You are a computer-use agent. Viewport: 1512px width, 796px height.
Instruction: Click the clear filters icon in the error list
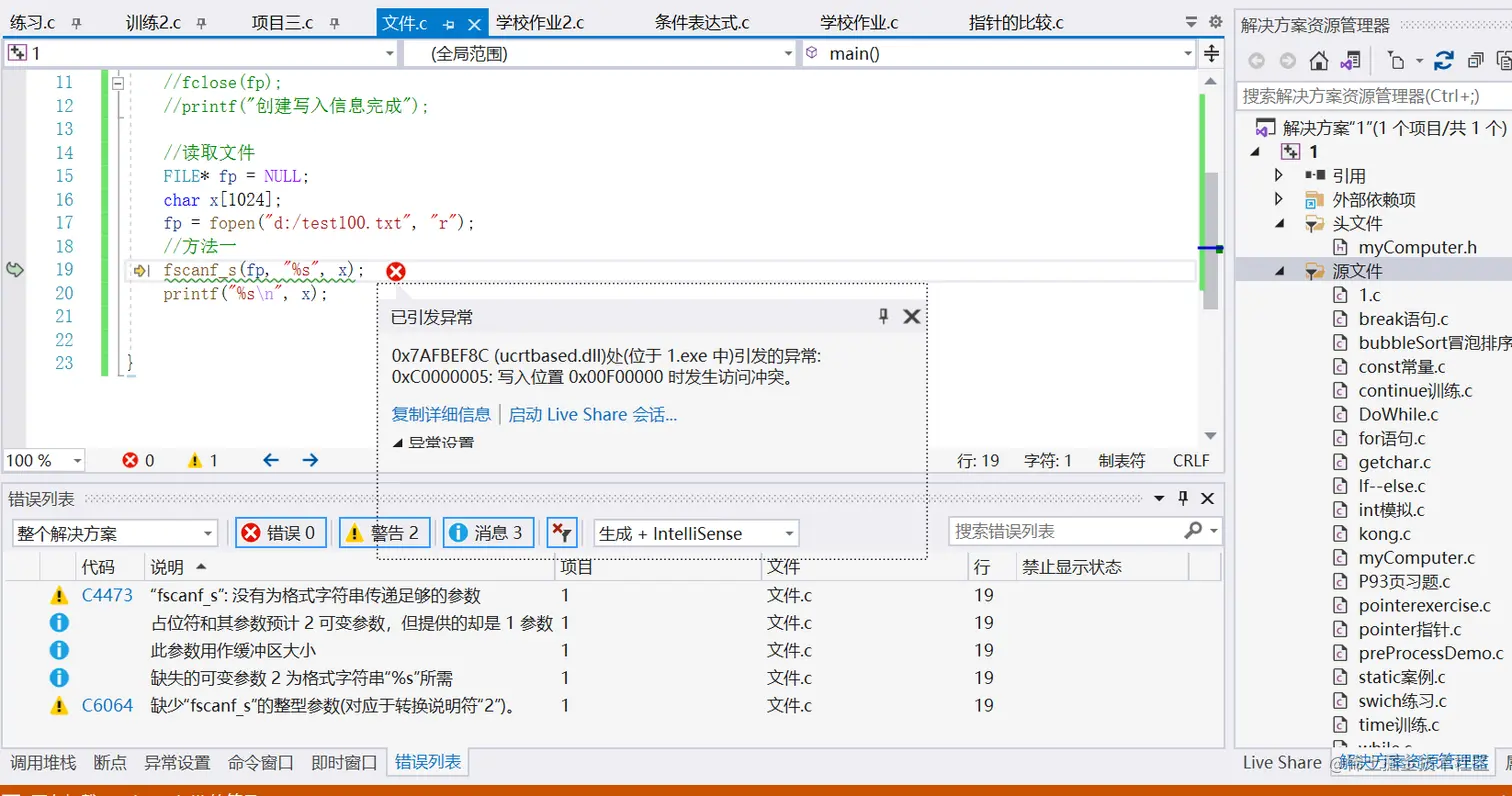(564, 533)
